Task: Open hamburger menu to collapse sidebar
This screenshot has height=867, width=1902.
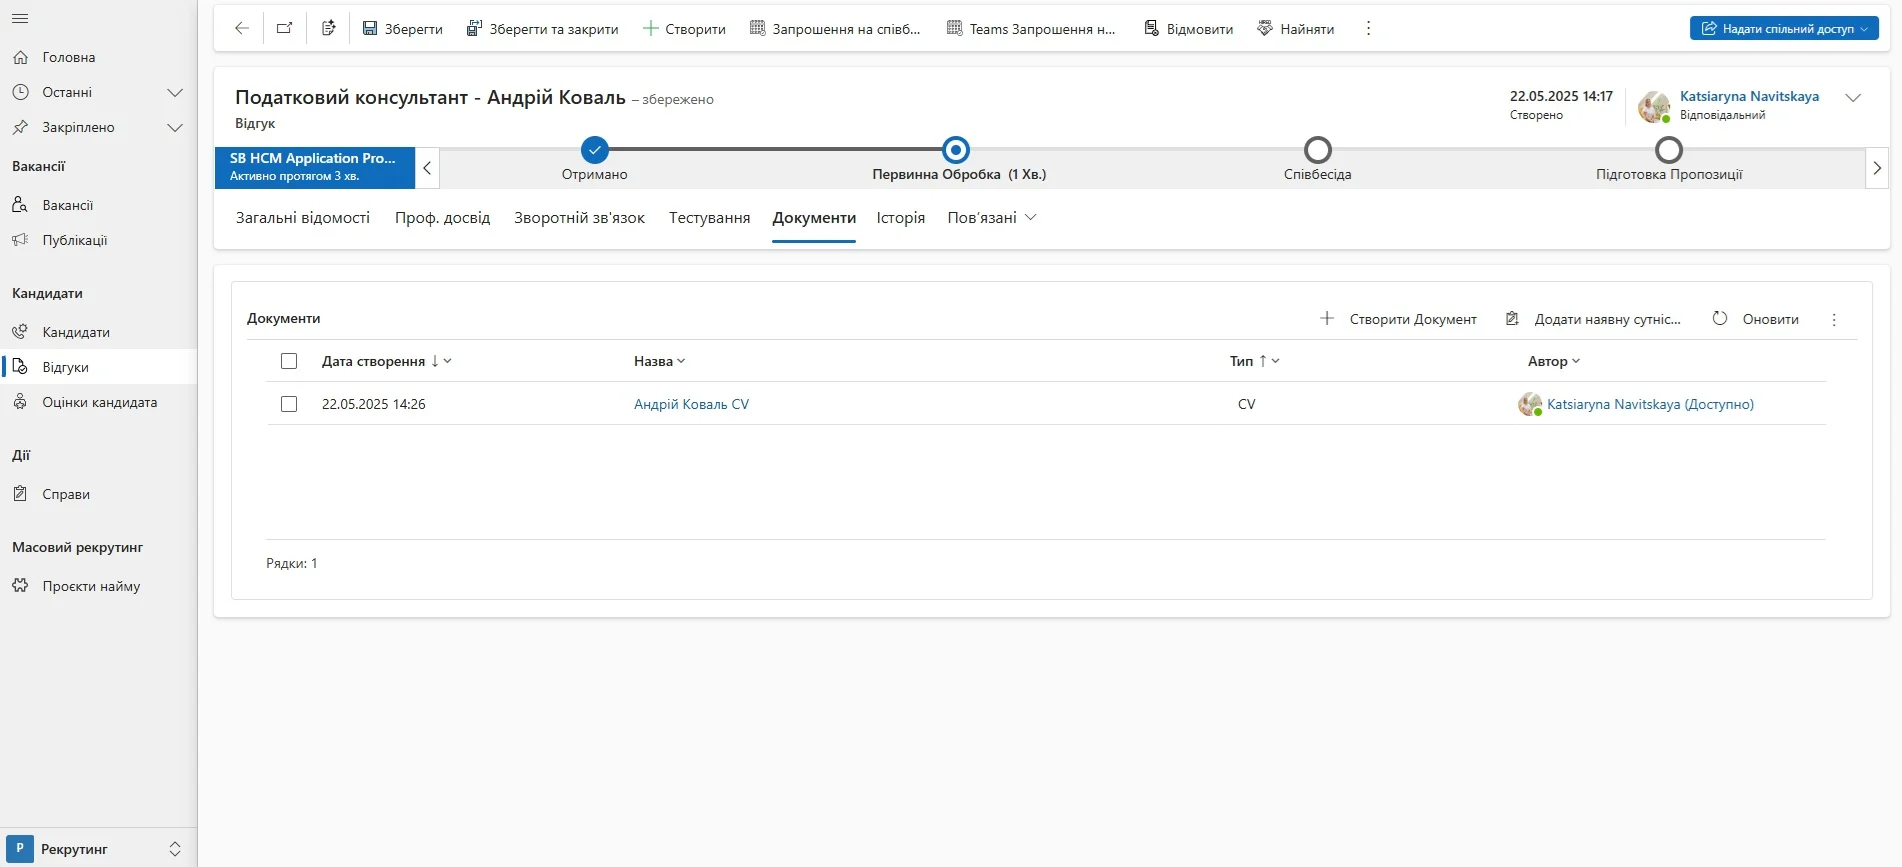Action: coord(20,19)
